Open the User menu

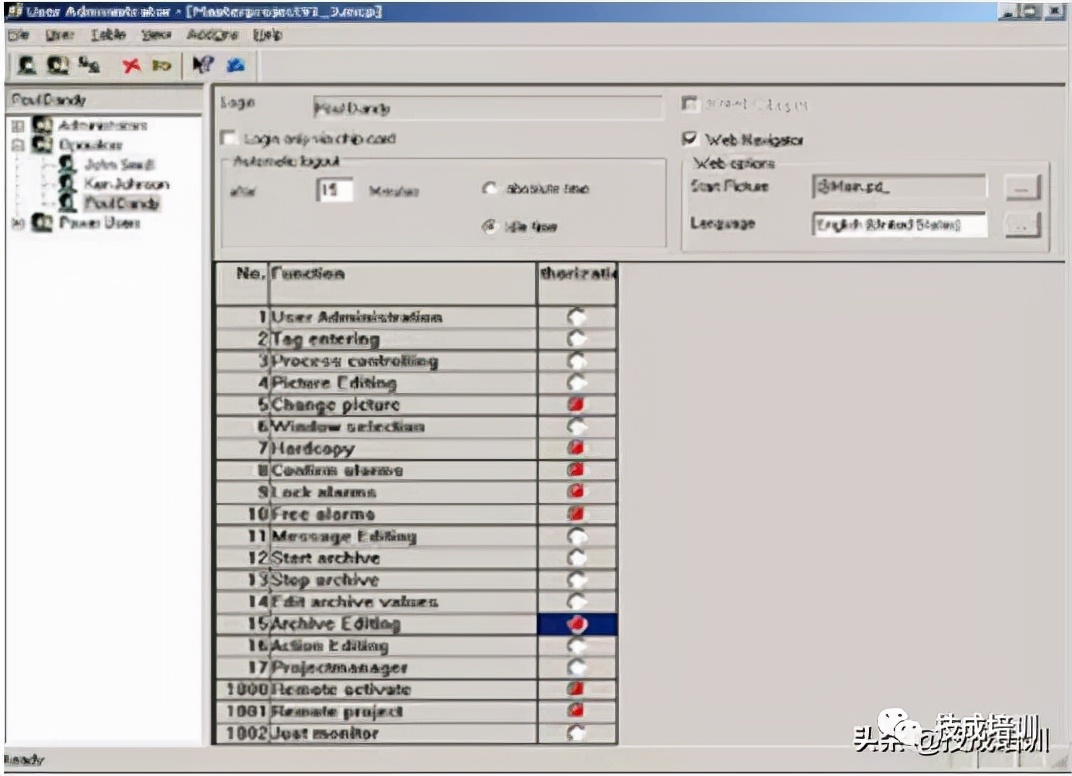59,35
